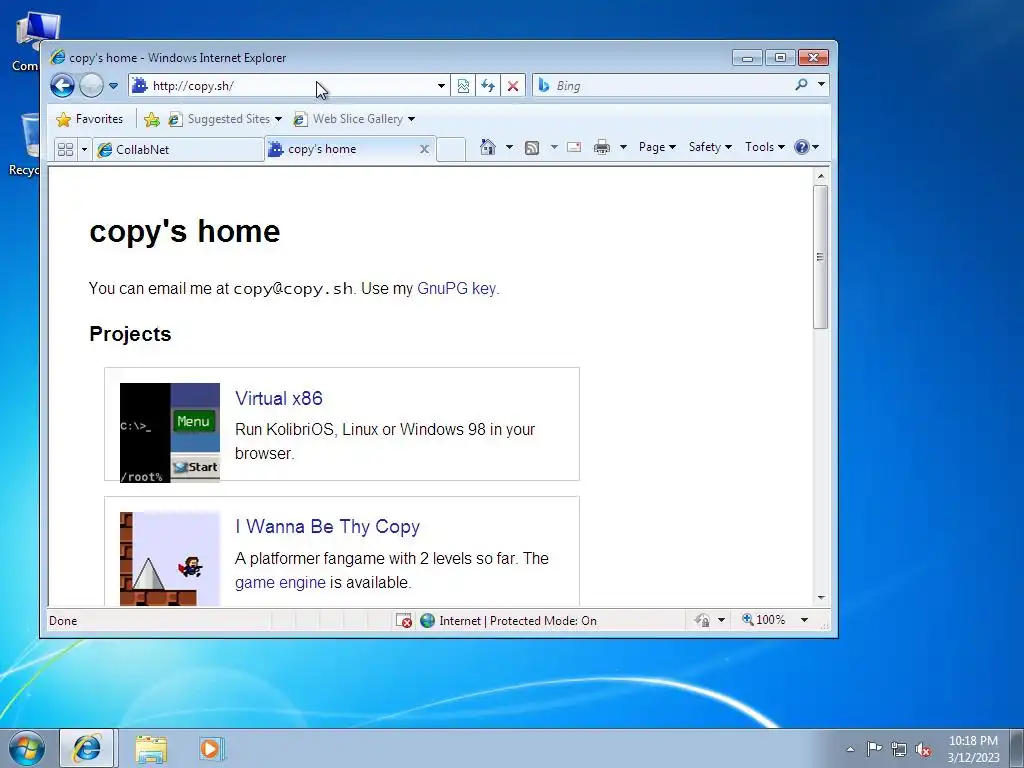The width and height of the screenshot is (1024, 768).
Task: Expand the address bar autocomplete dropdown
Action: click(x=441, y=86)
